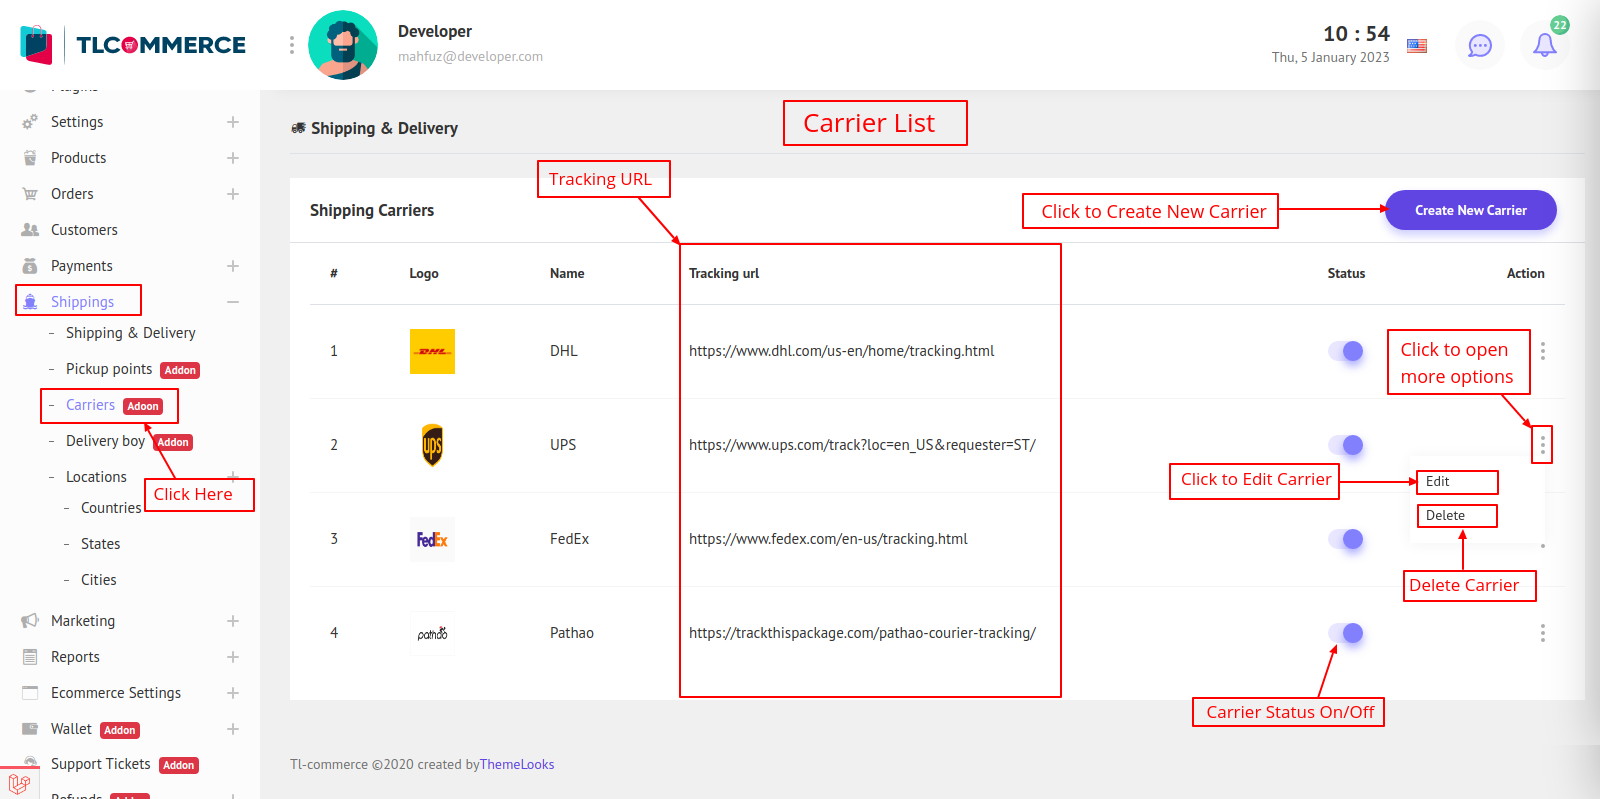Collapse the Shippings sidebar section
The image size is (1600, 799).
coord(232,302)
